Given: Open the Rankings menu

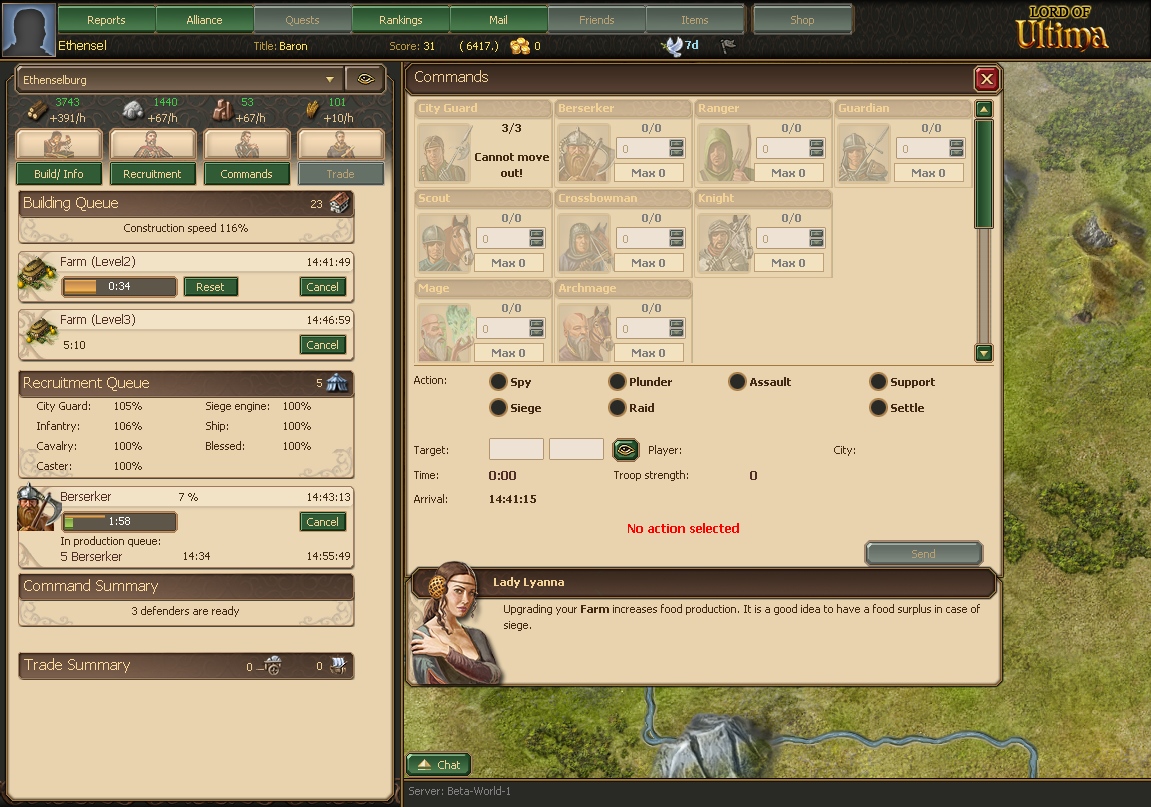Looking at the screenshot, I should [x=401, y=20].
